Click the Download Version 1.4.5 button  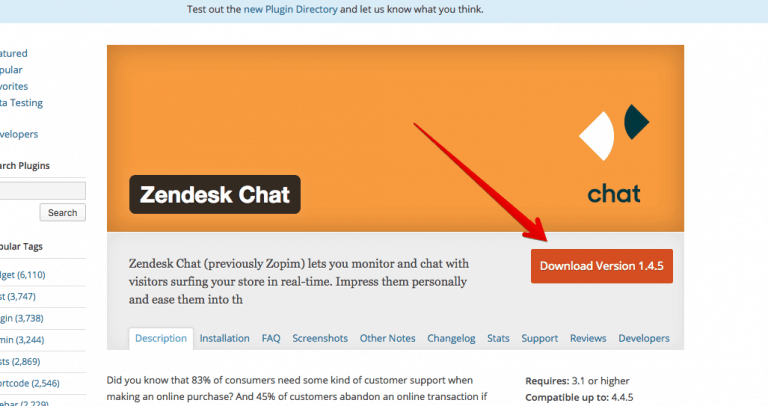click(601, 266)
